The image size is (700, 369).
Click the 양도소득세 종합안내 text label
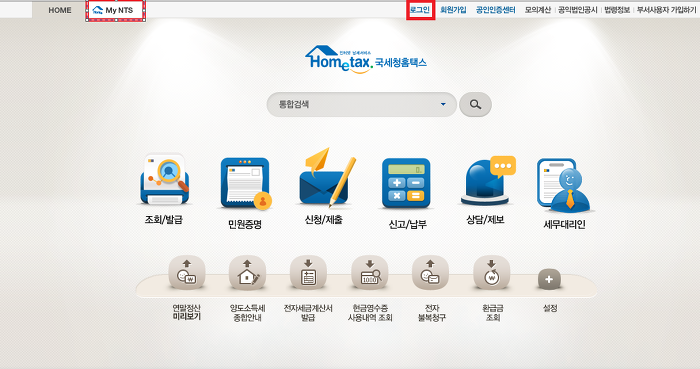(x=248, y=313)
